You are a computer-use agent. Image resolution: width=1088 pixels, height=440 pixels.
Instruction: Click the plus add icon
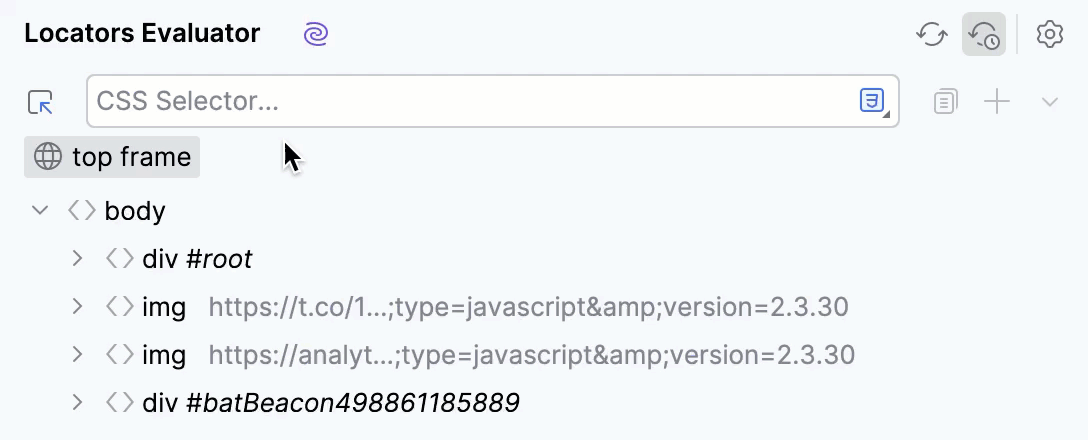(x=997, y=102)
